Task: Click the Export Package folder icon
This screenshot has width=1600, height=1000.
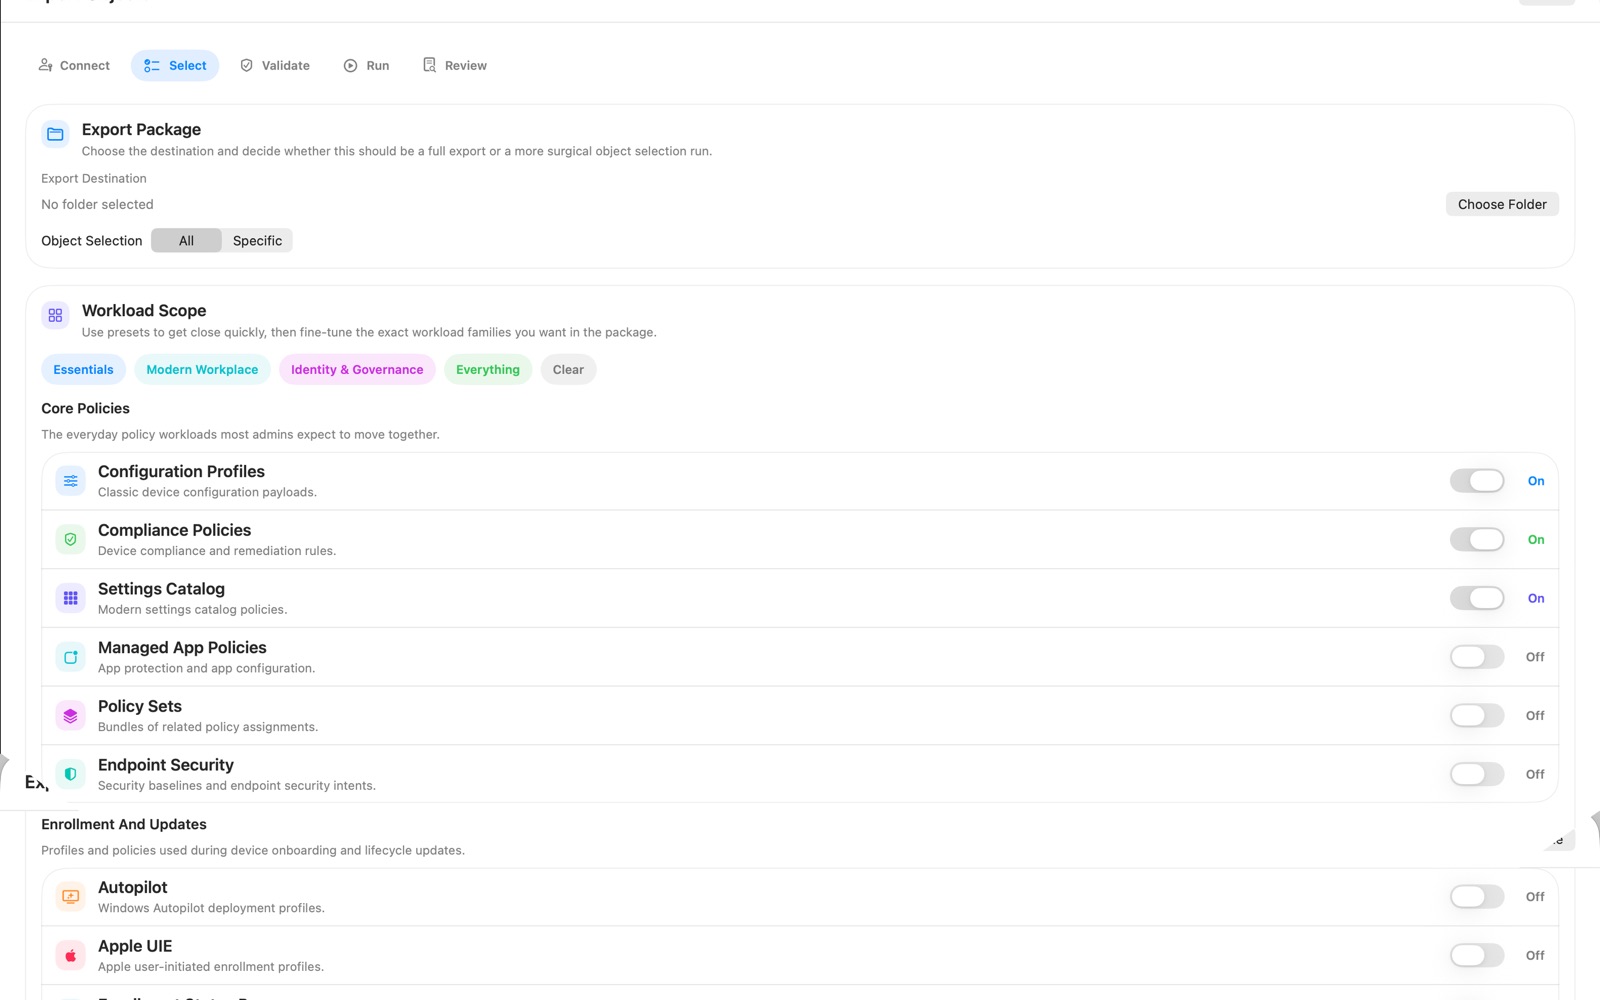Action: (55, 133)
